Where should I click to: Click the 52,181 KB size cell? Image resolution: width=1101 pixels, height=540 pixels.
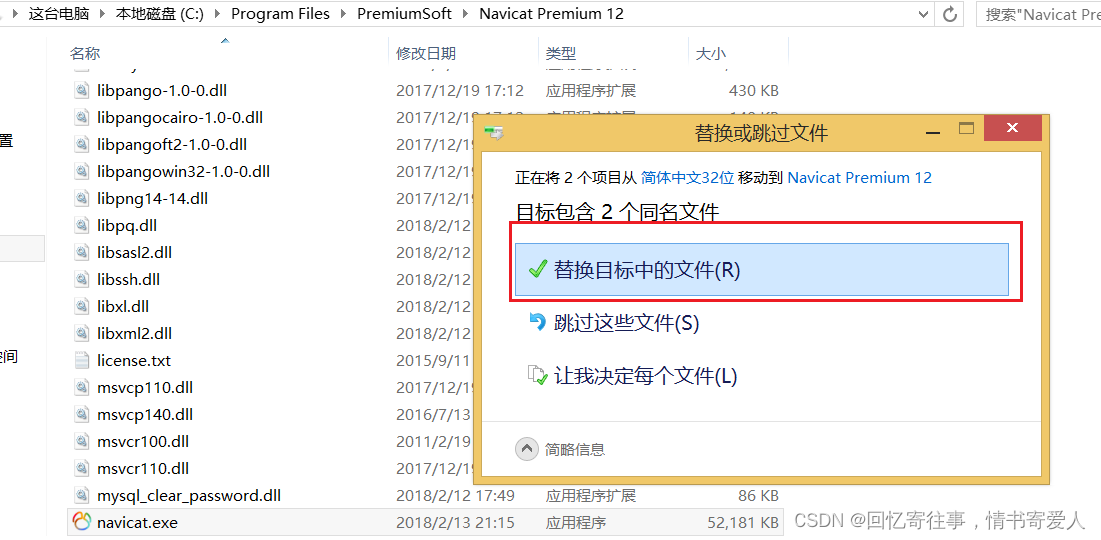pyautogui.click(x=741, y=522)
